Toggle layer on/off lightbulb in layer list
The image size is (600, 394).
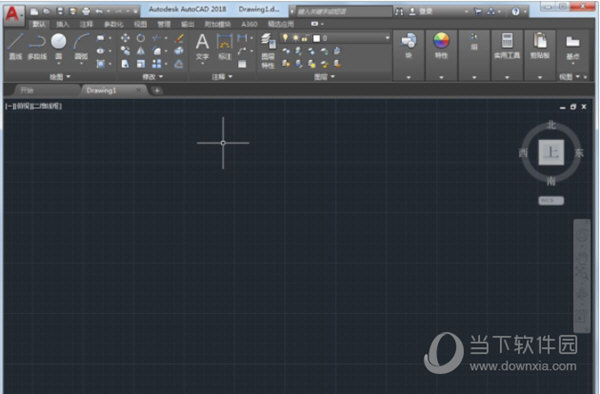point(285,37)
